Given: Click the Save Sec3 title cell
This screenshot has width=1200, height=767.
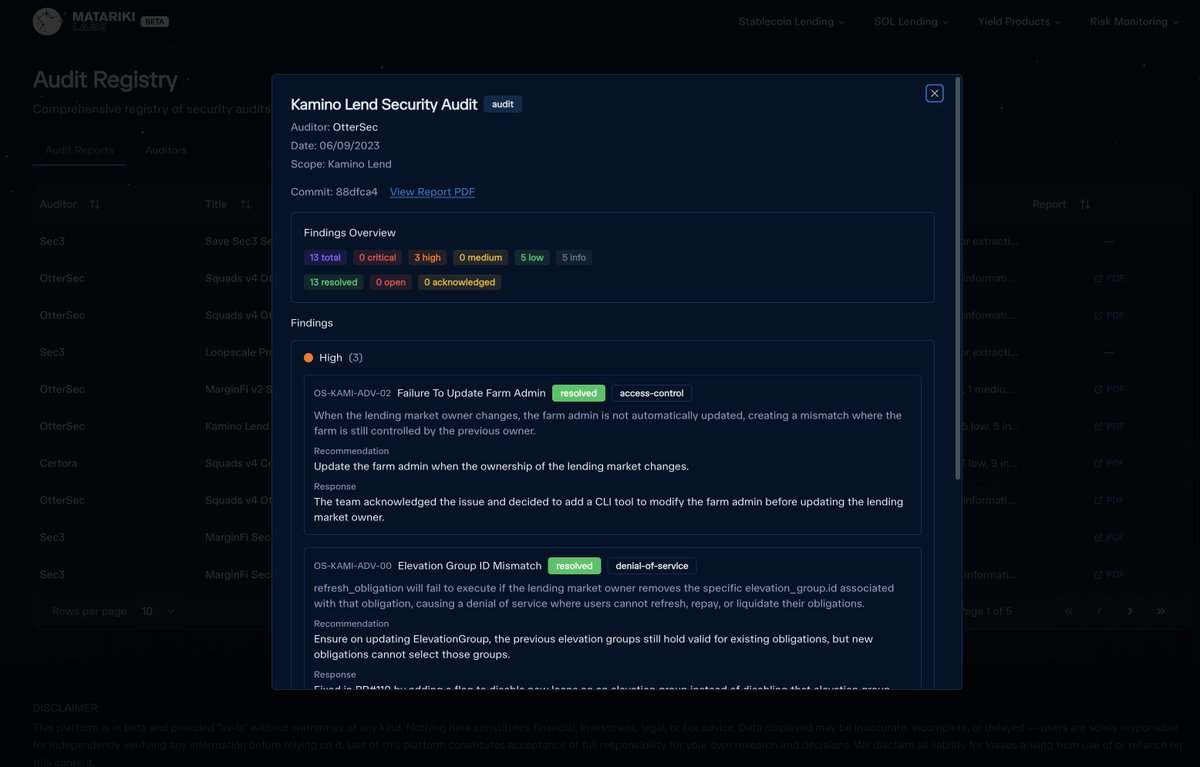Looking at the screenshot, I should (237, 241).
